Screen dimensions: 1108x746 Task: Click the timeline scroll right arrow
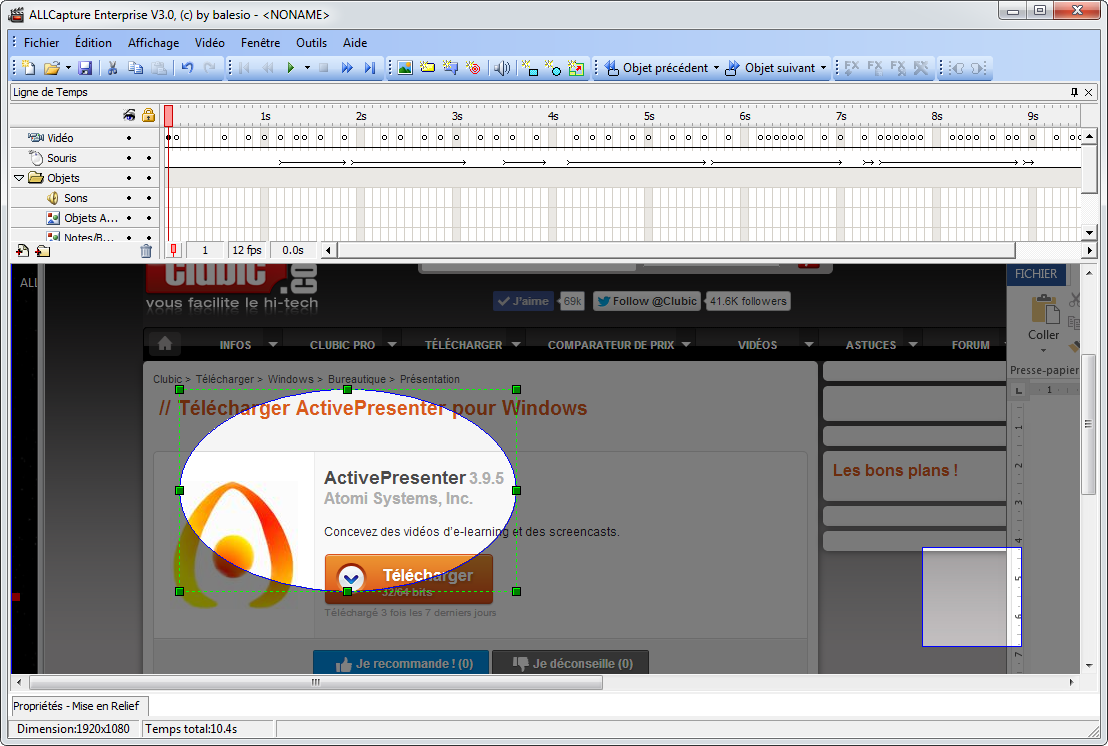[x=1089, y=250]
